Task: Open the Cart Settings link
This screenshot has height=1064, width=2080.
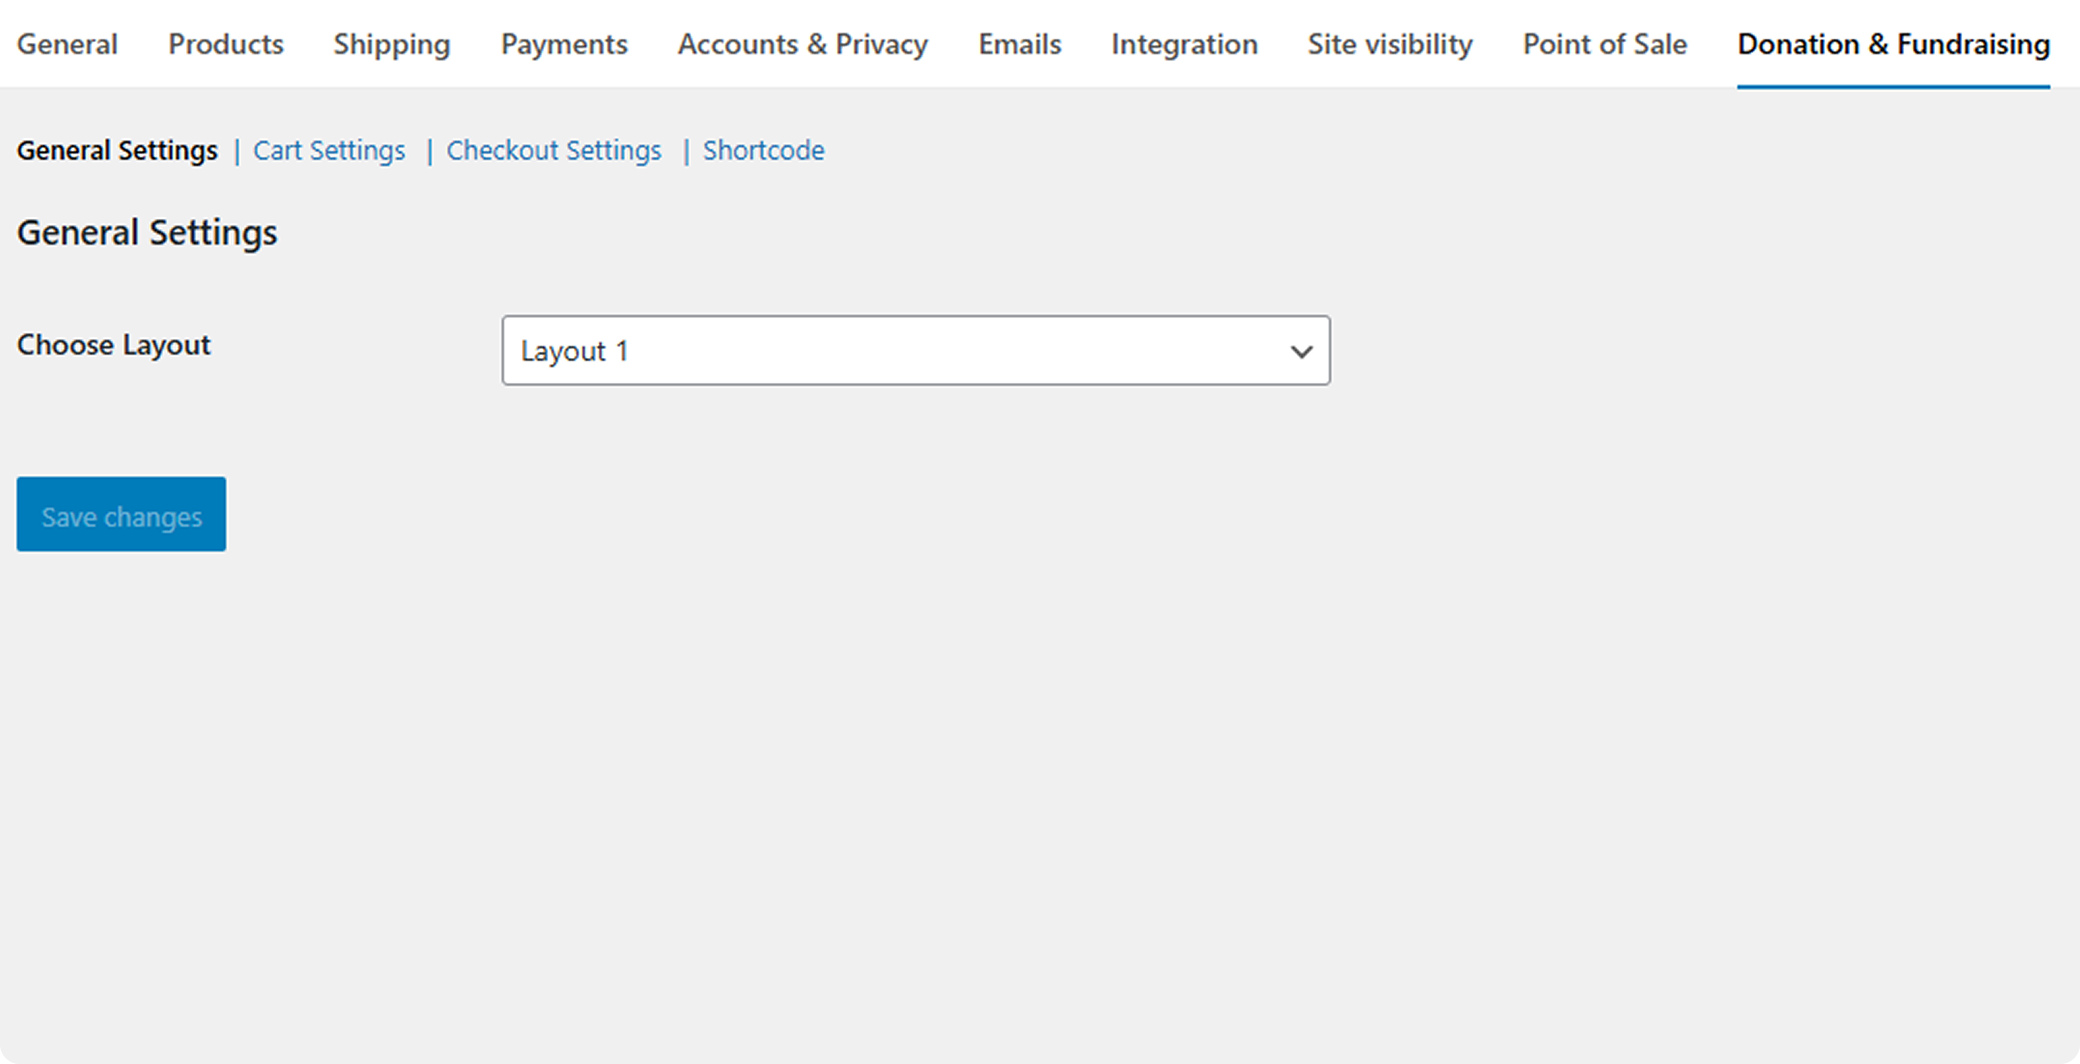Action: tap(329, 150)
